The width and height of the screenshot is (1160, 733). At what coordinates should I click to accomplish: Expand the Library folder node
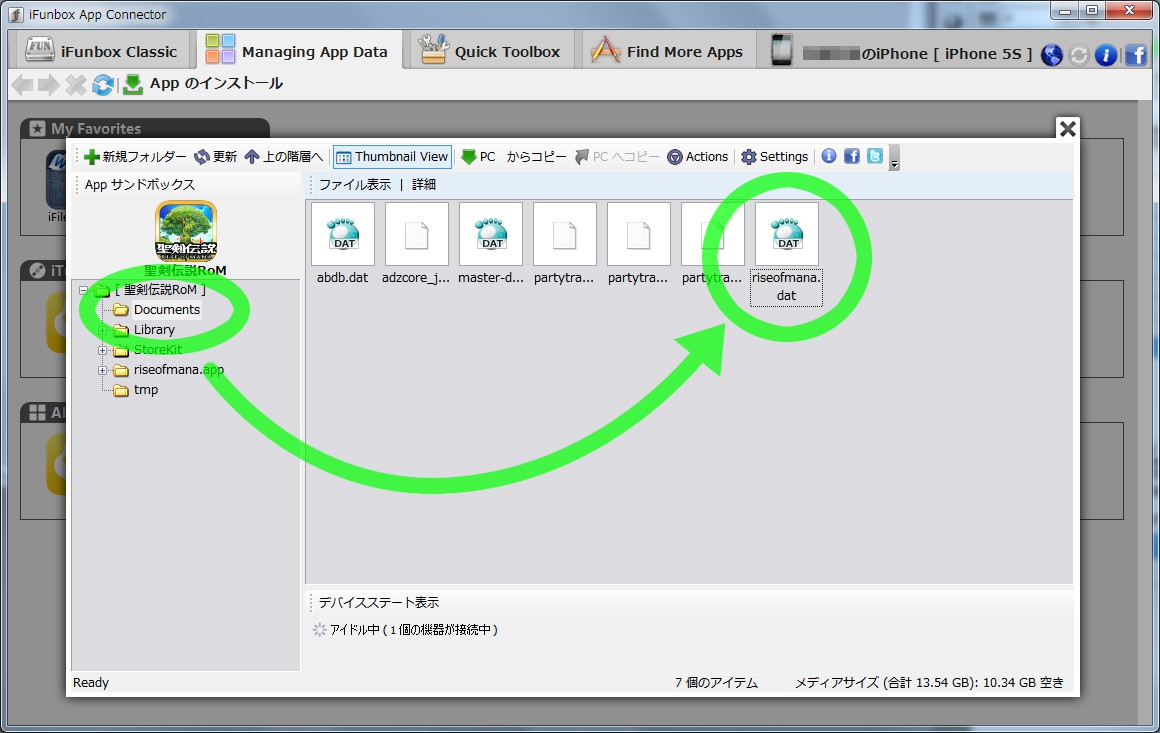point(103,330)
